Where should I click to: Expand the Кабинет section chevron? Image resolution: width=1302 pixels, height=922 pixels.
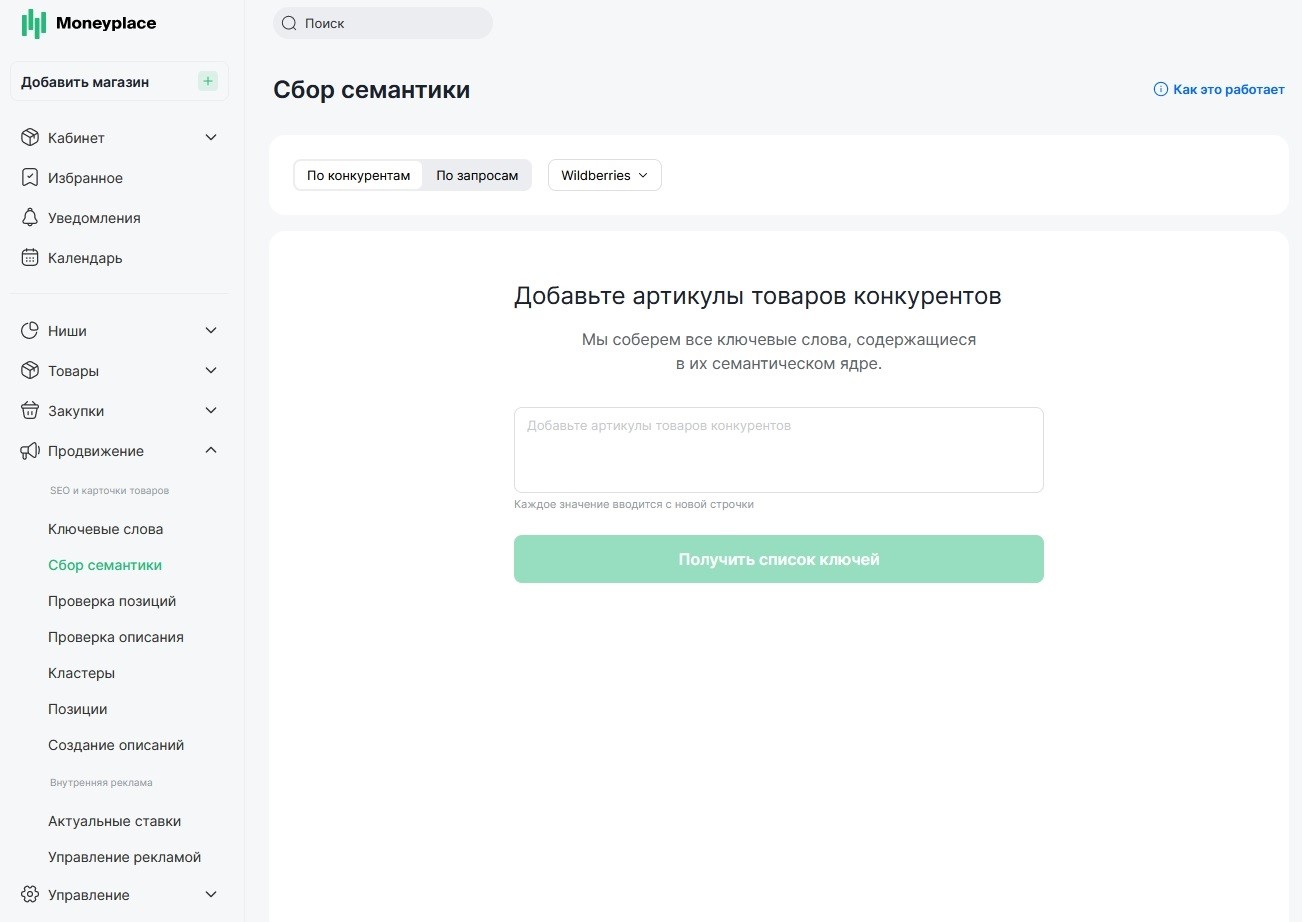pyautogui.click(x=211, y=138)
